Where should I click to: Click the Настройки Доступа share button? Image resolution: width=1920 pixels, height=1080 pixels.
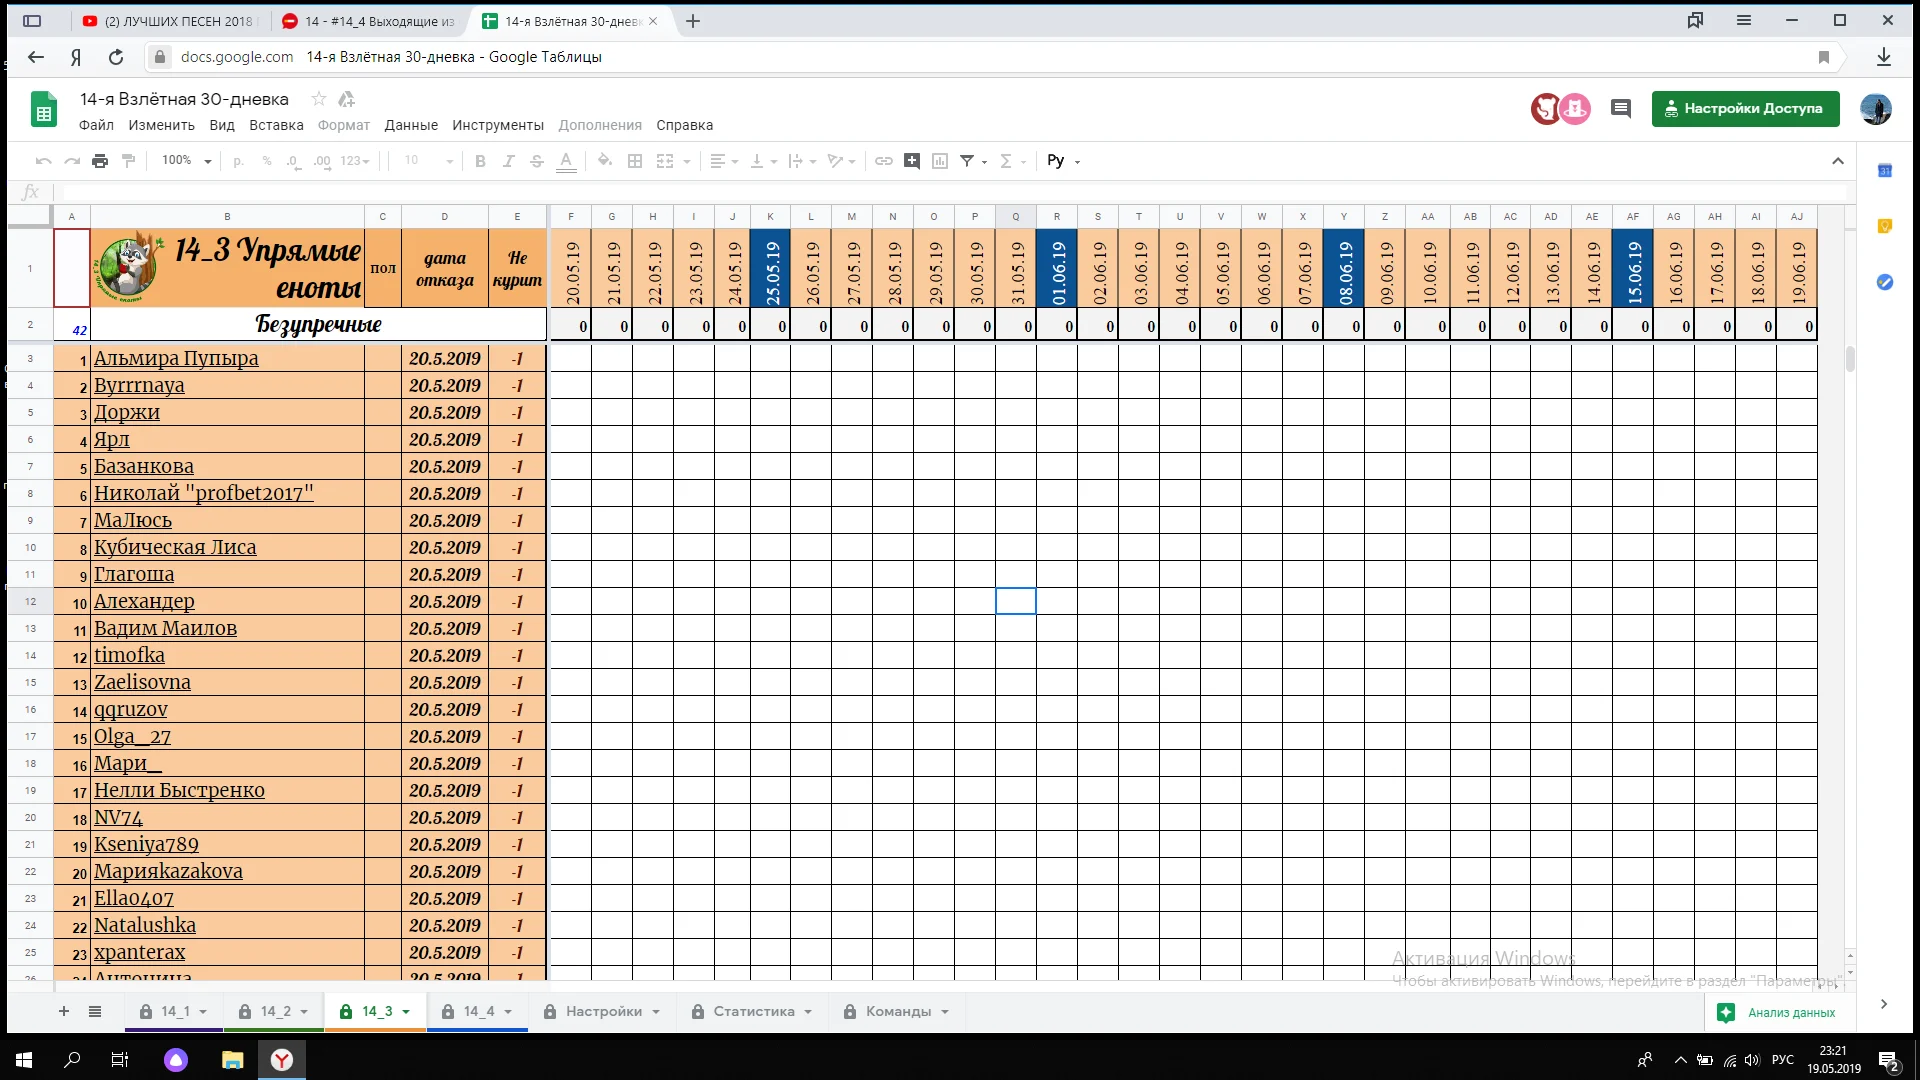click(x=1745, y=109)
